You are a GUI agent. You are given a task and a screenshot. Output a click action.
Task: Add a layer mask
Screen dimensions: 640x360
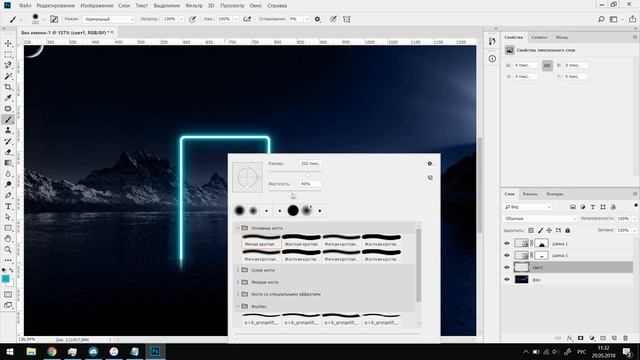[x=580, y=338]
